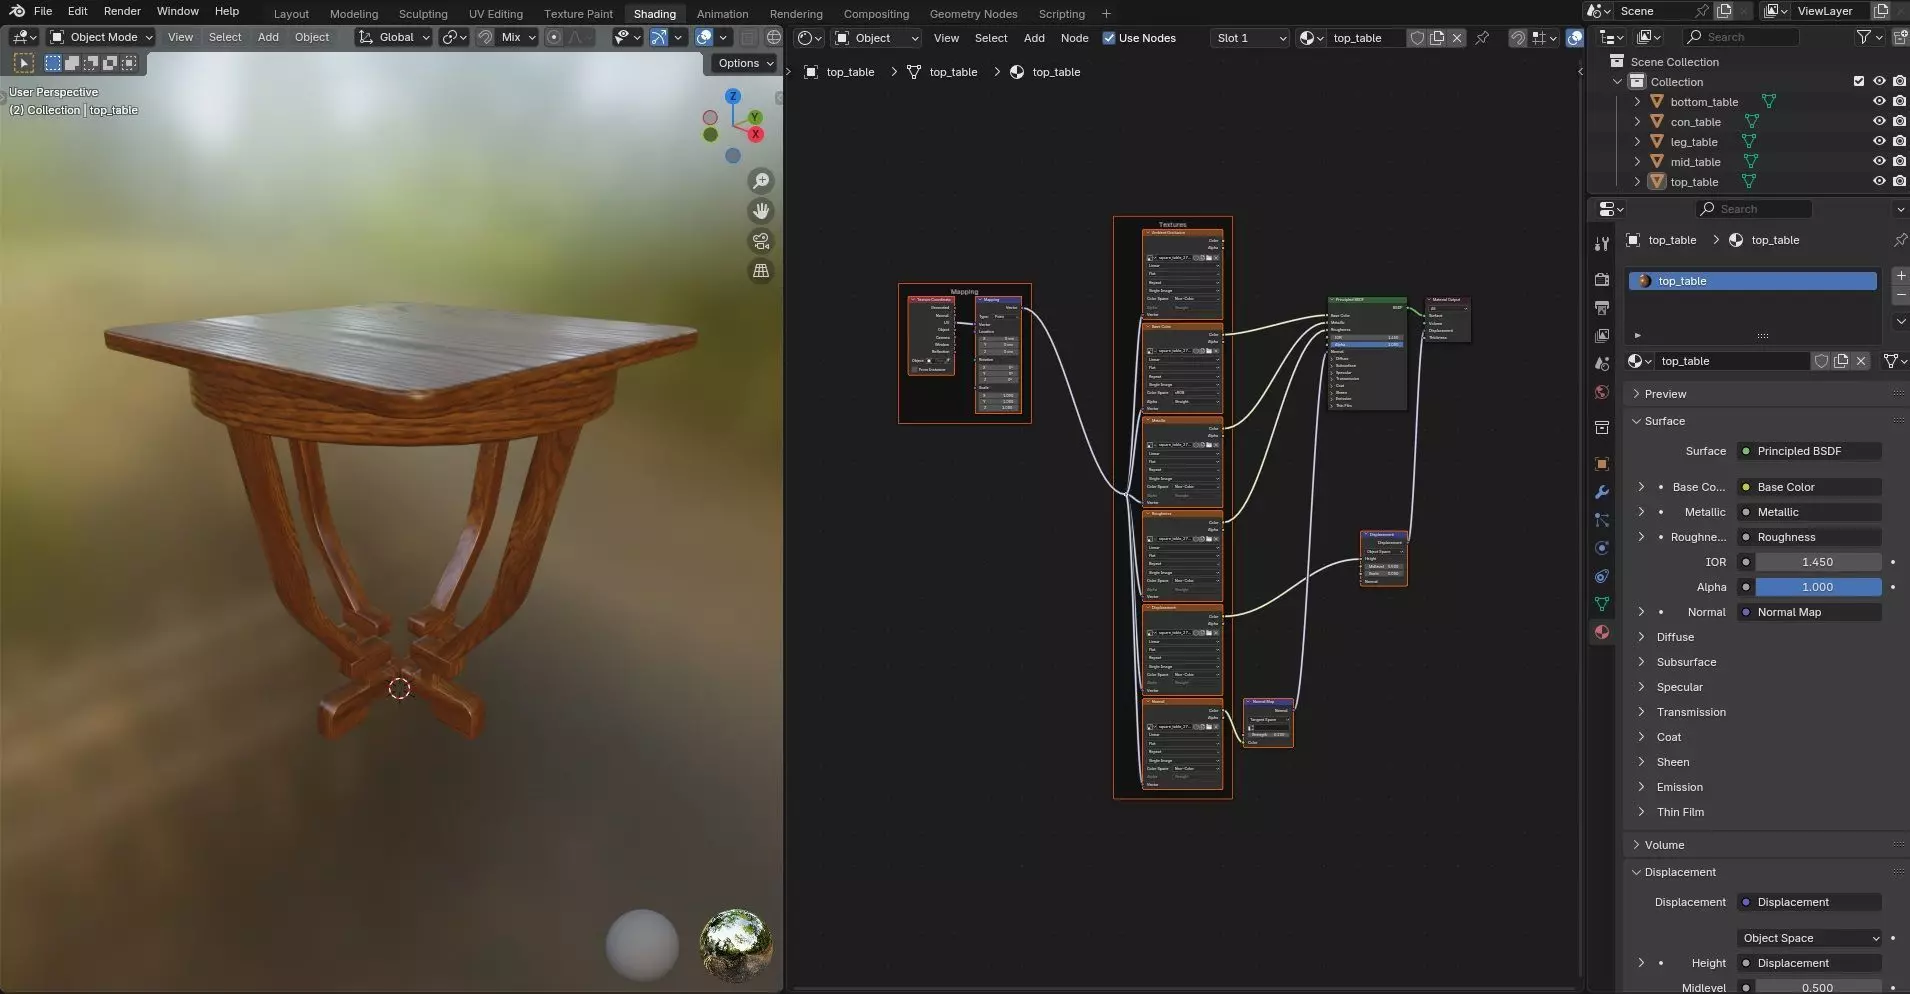
Task: Toggle the viewport Show Gizmo button
Action: (x=659, y=37)
